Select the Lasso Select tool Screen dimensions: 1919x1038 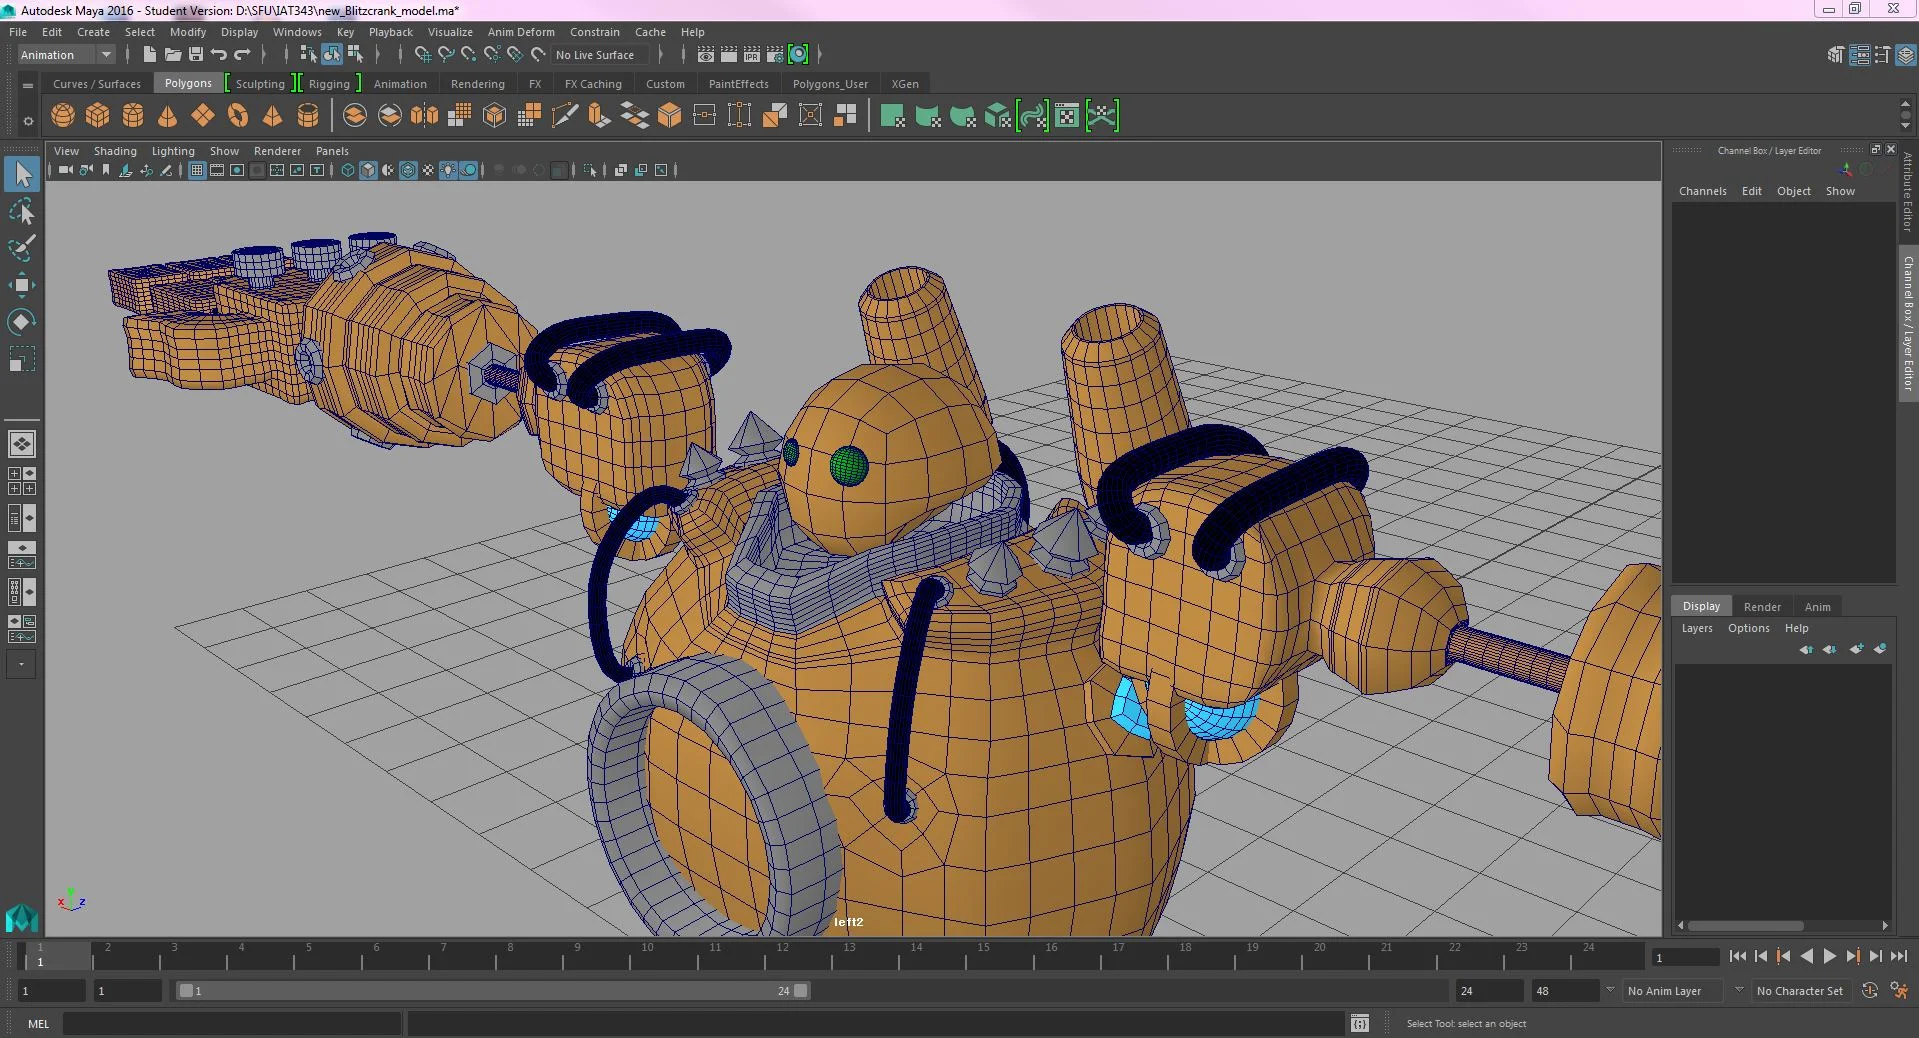point(22,211)
